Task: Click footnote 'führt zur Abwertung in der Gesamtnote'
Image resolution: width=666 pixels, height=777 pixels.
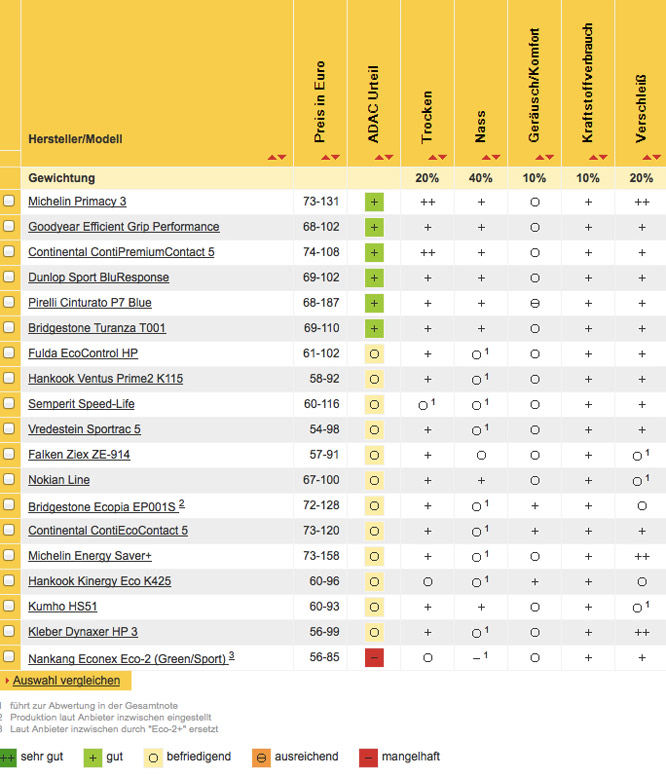Action: click(x=94, y=705)
